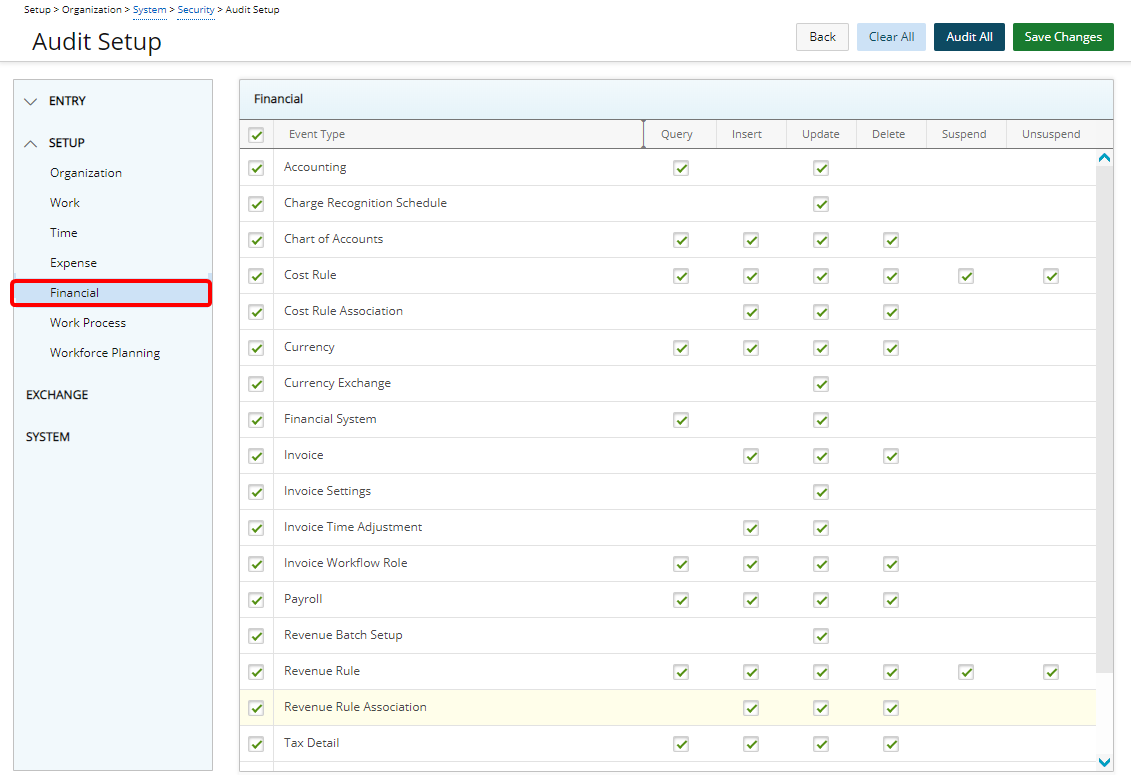Image resolution: width=1131 pixels, height=775 pixels.
Task: Click the Security breadcrumb link
Action: (x=196, y=10)
